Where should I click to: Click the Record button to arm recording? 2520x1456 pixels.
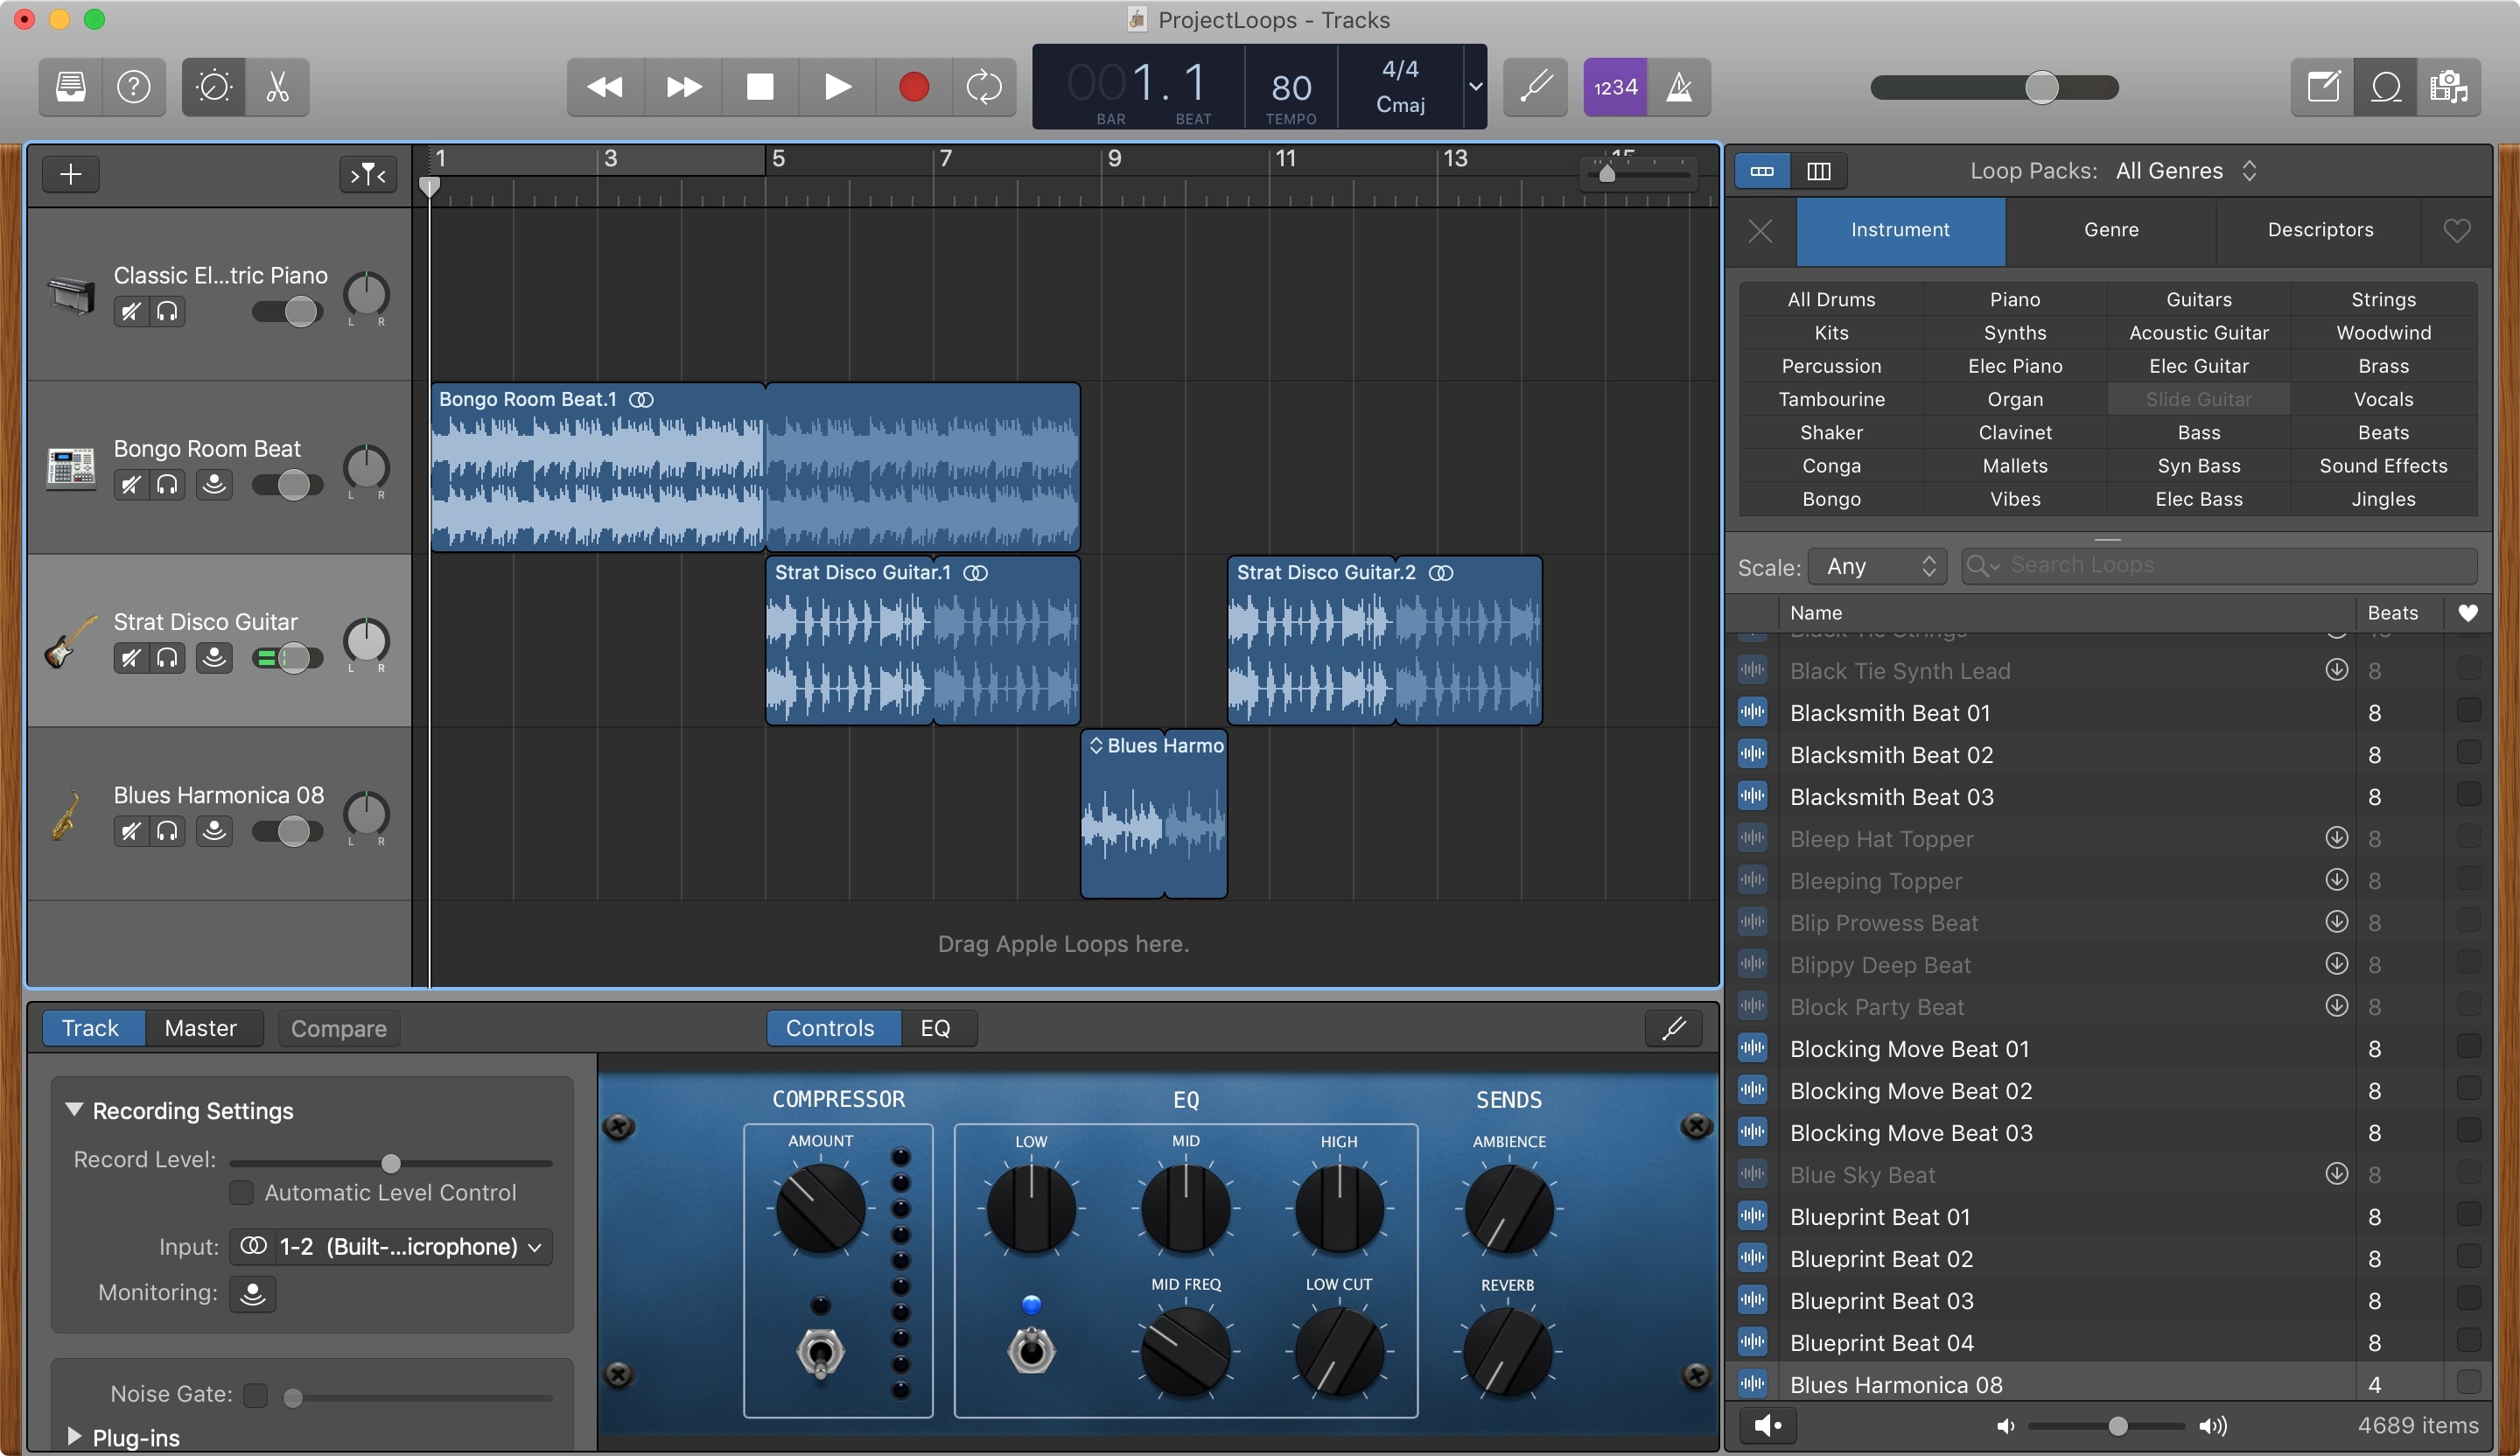[x=908, y=85]
